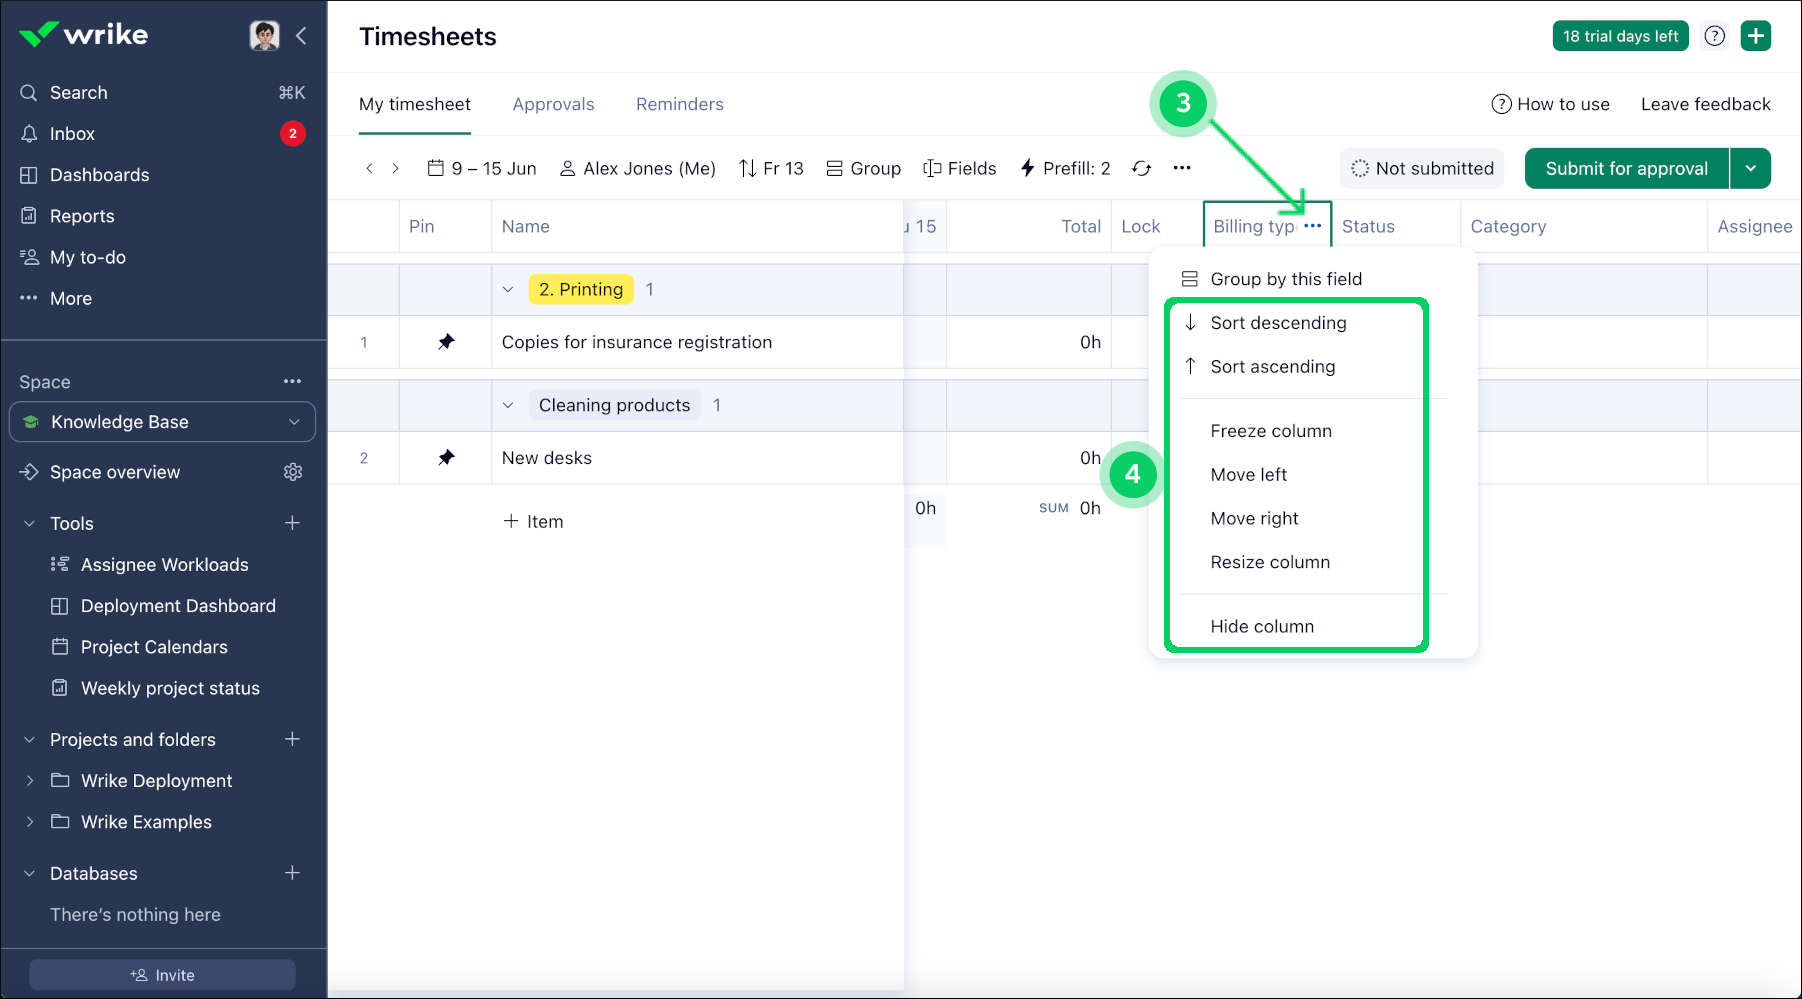
Task: Open the help question mark icon
Action: (1714, 36)
